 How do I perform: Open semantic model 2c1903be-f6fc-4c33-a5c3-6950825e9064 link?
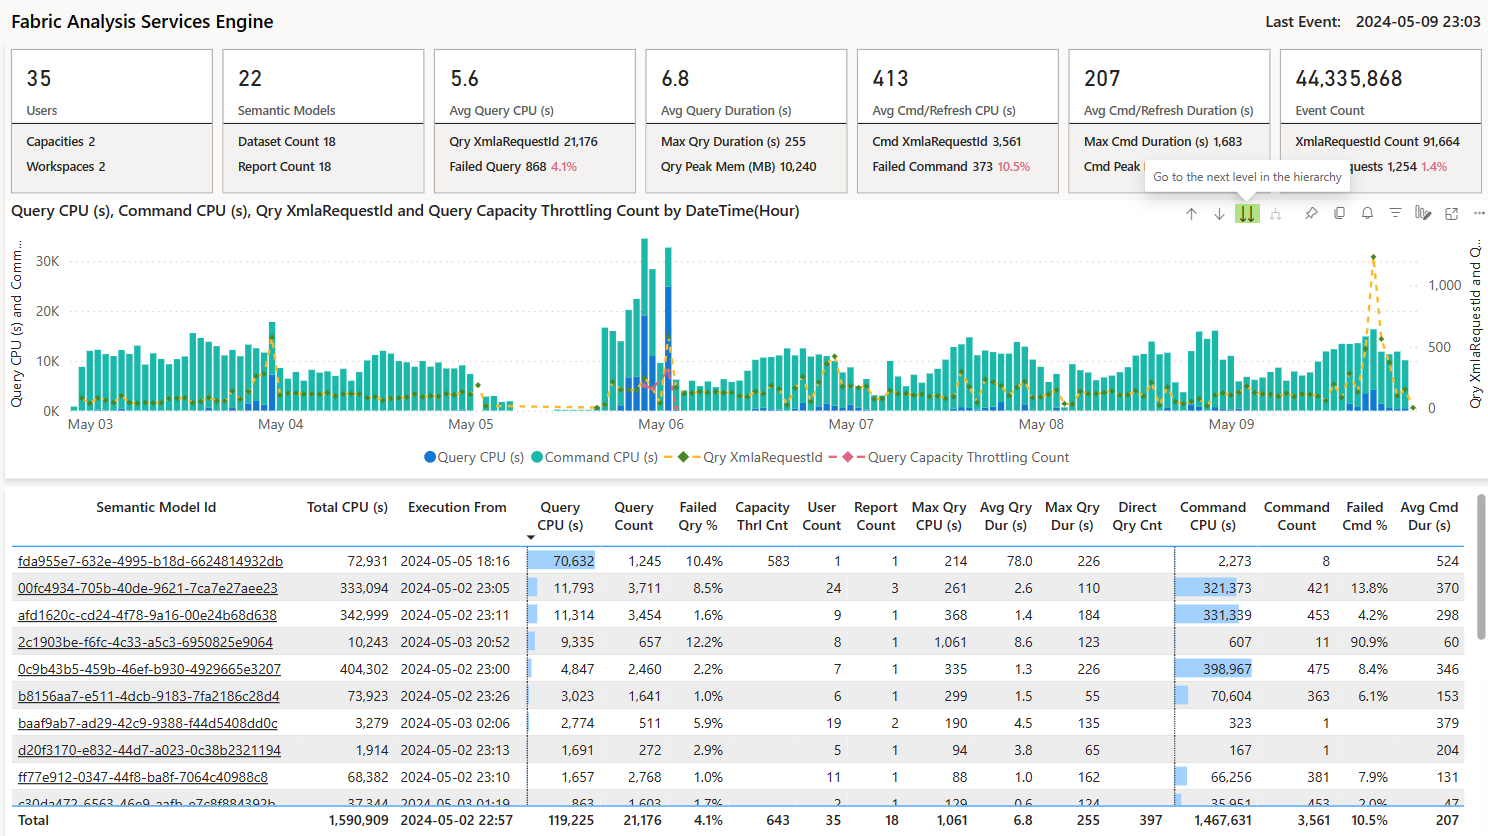pyautogui.click(x=145, y=643)
